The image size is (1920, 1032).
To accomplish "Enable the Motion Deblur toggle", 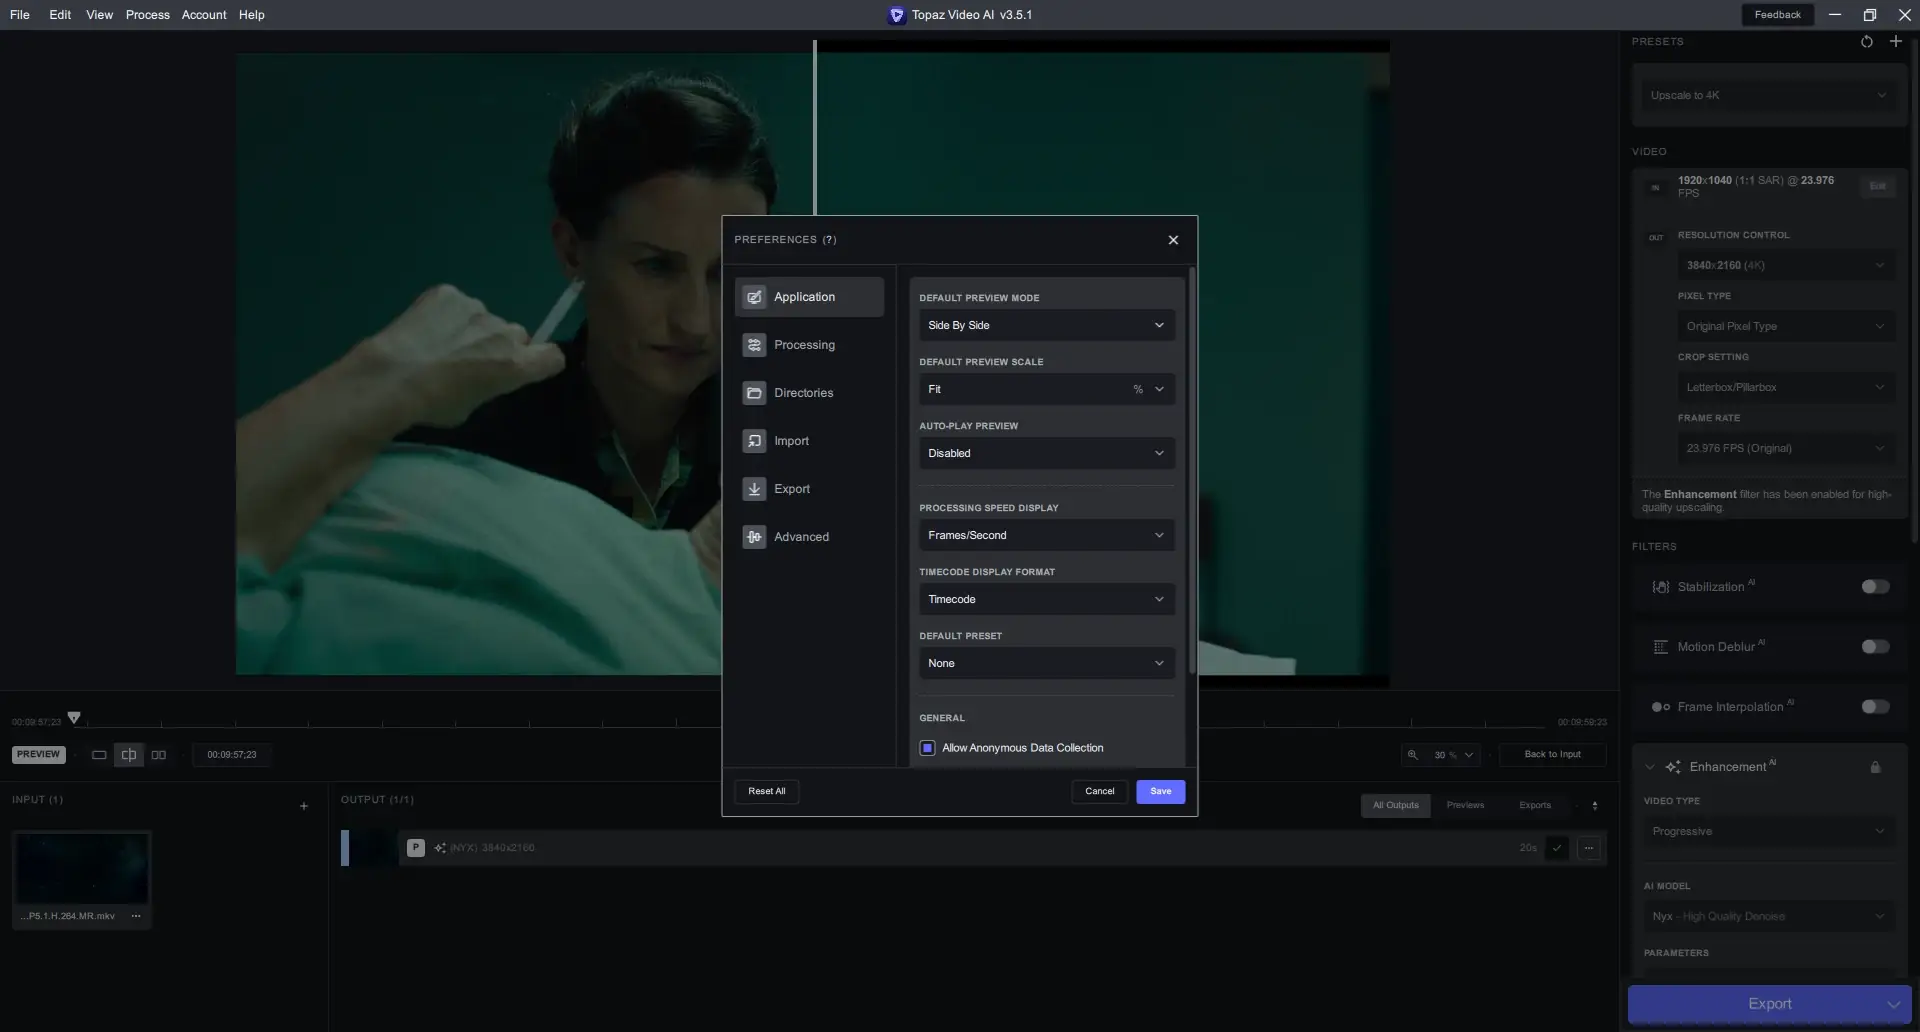I will [1875, 647].
